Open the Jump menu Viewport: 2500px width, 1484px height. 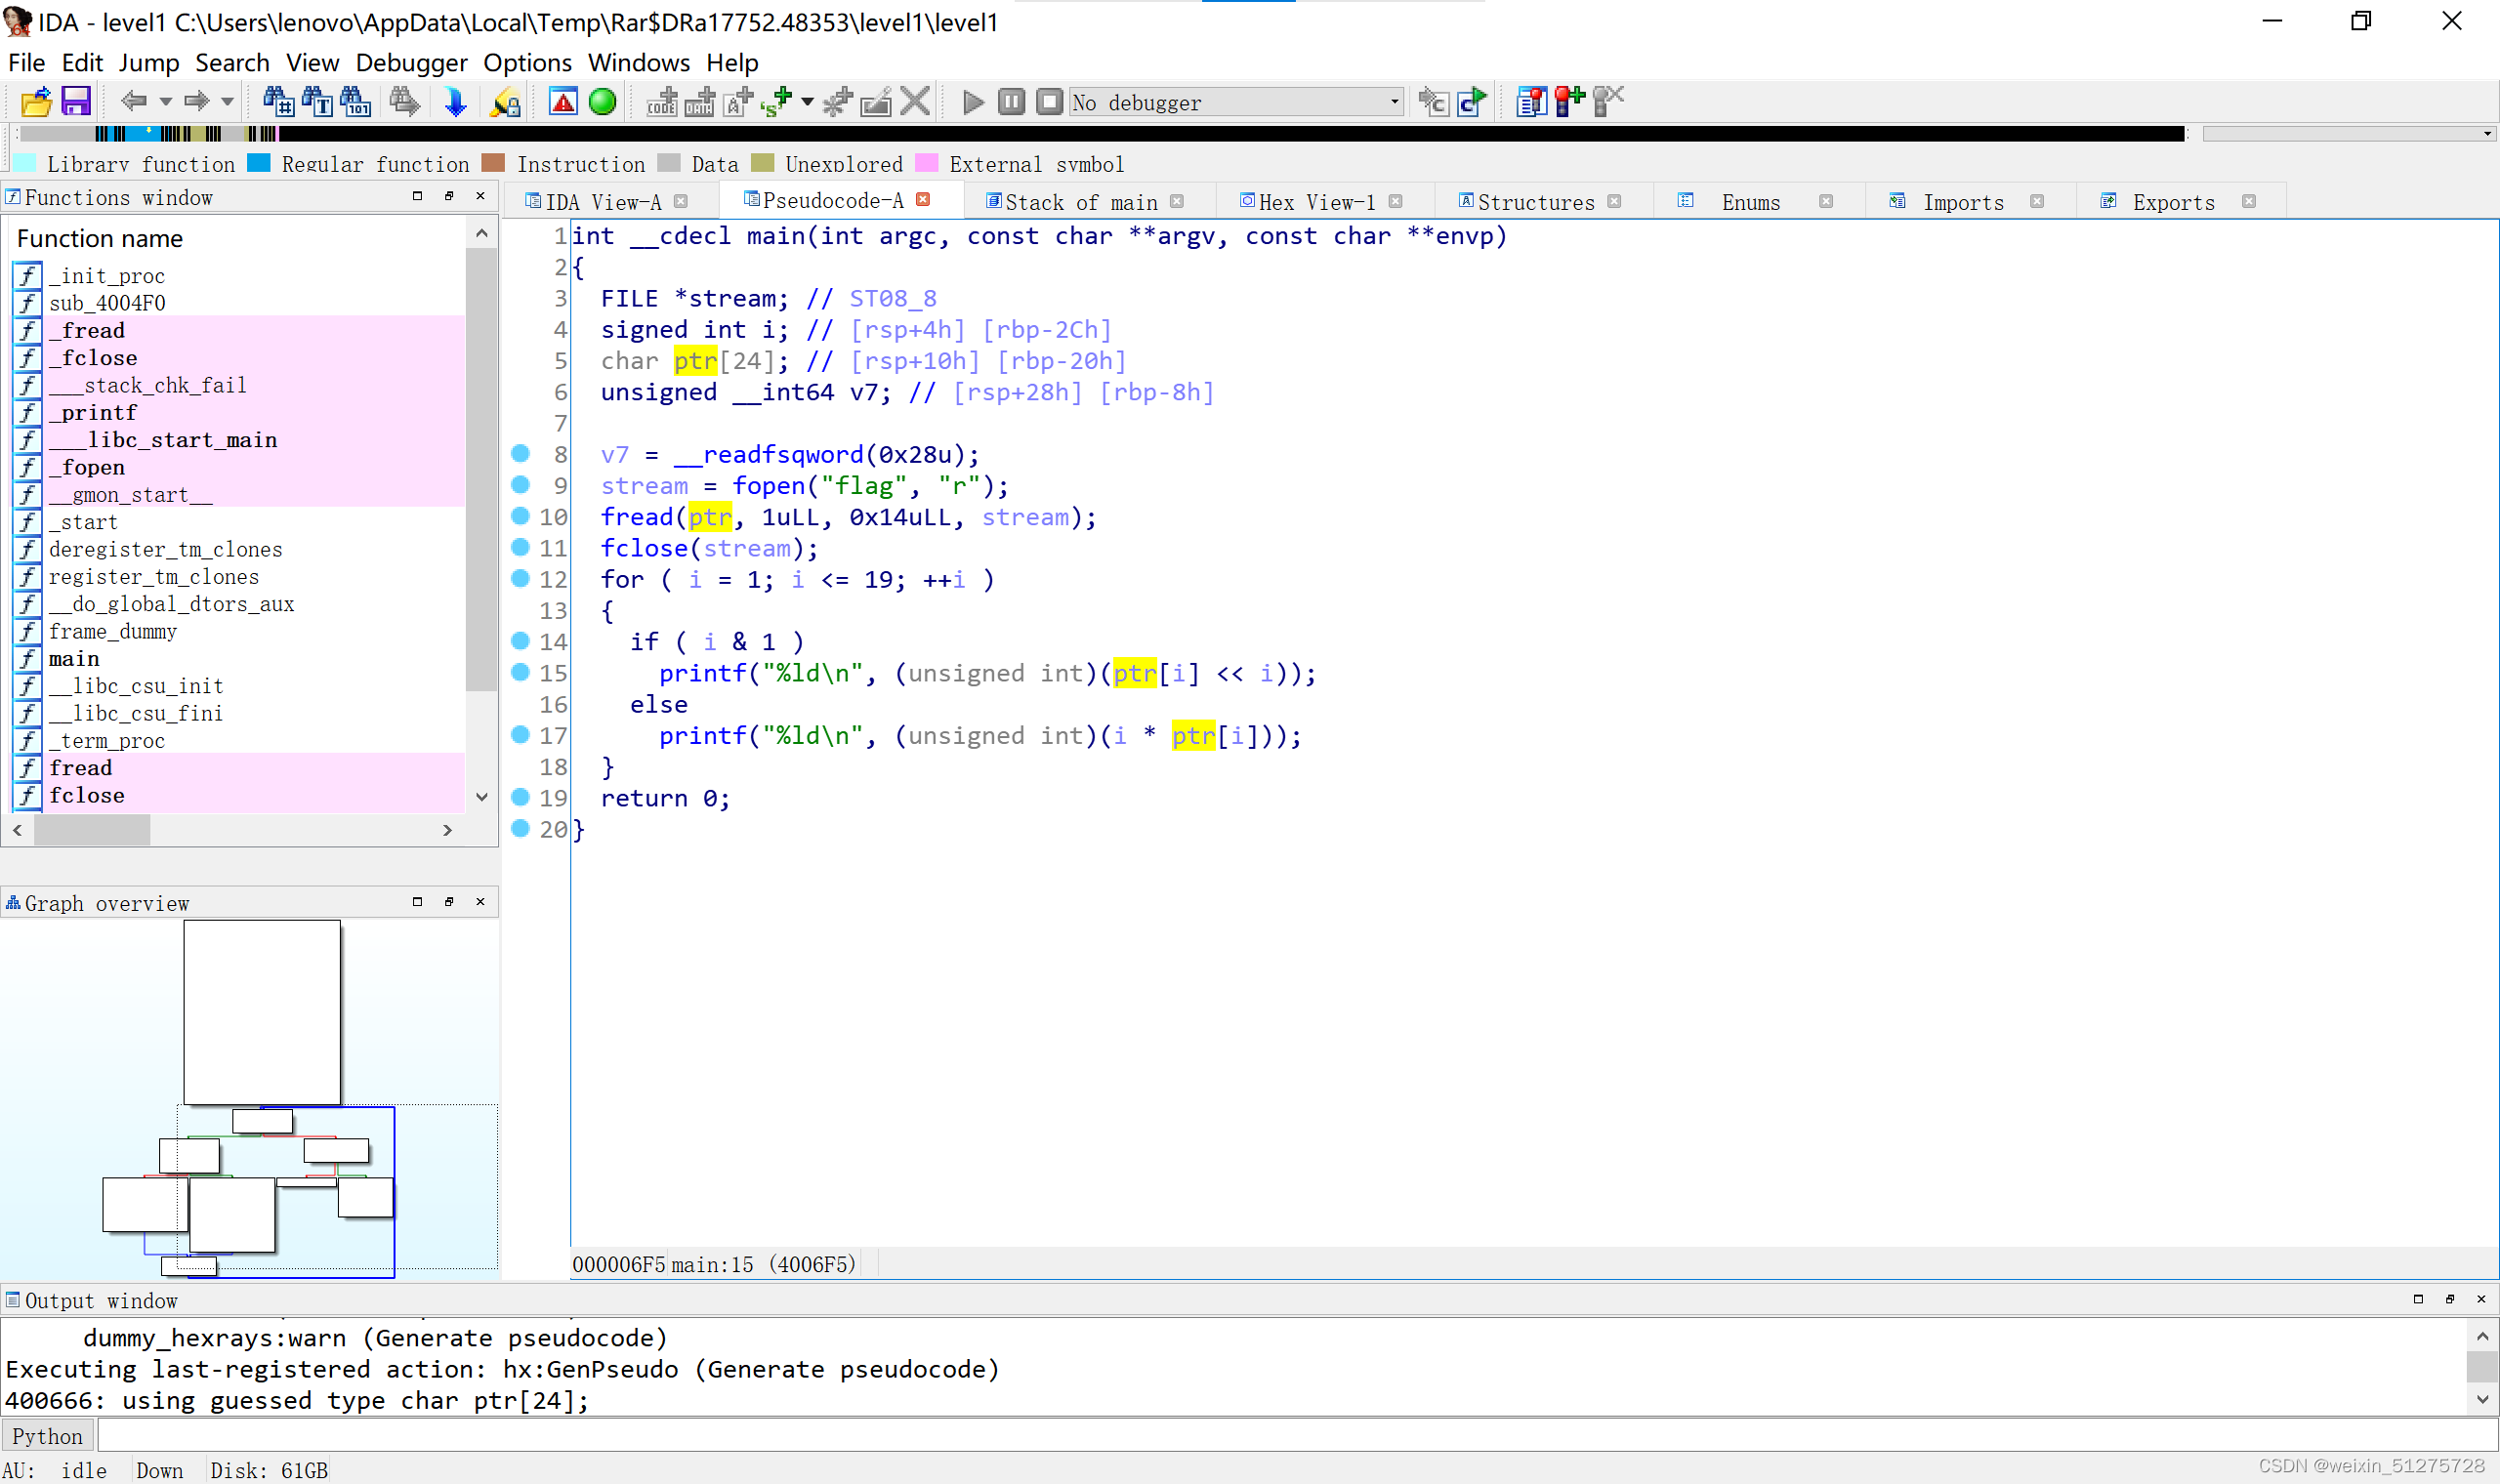149,62
